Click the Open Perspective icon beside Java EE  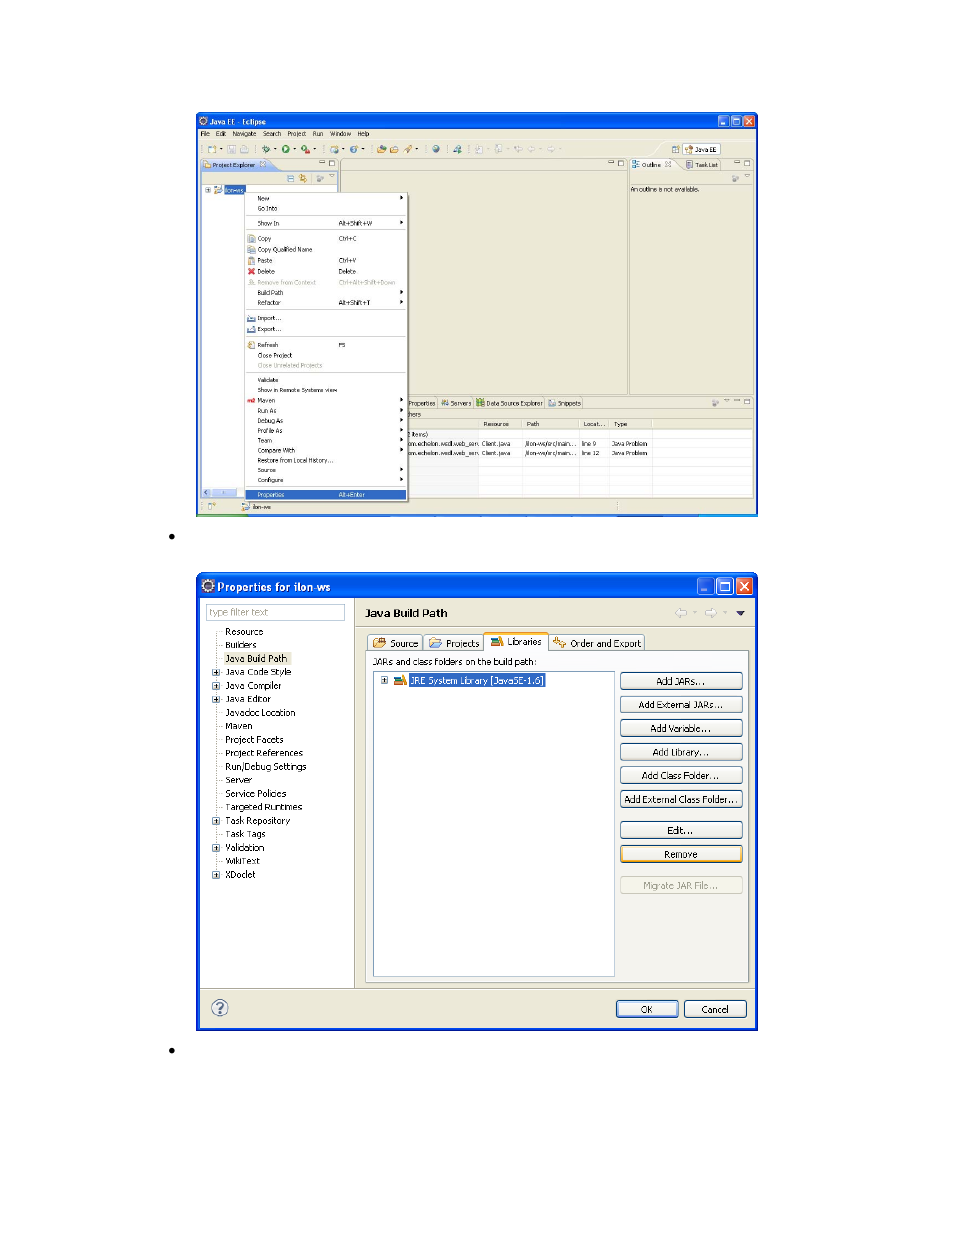tap(675, 149)
